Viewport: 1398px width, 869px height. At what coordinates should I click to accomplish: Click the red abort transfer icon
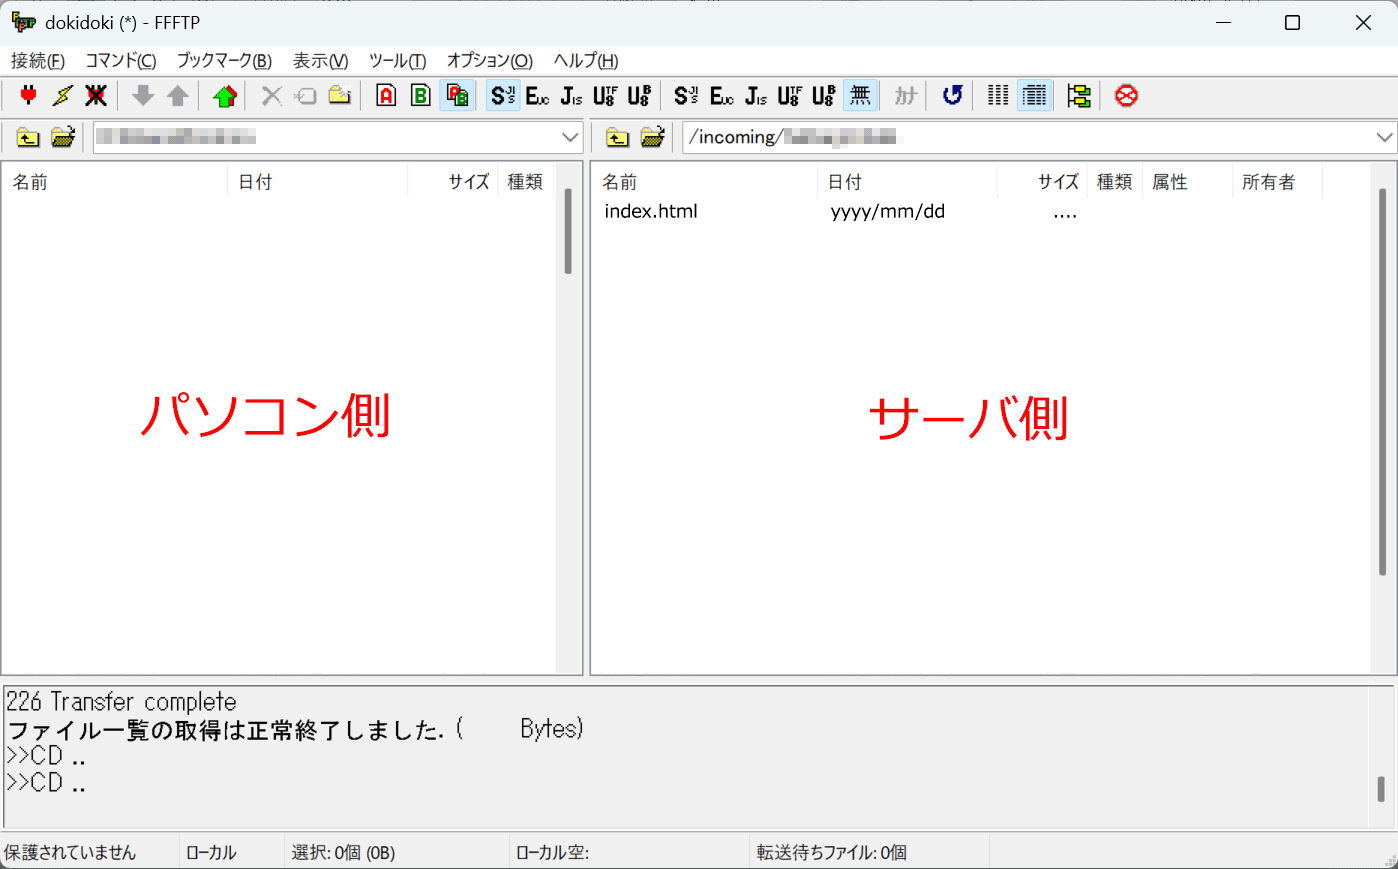(x=1126, y=96)
